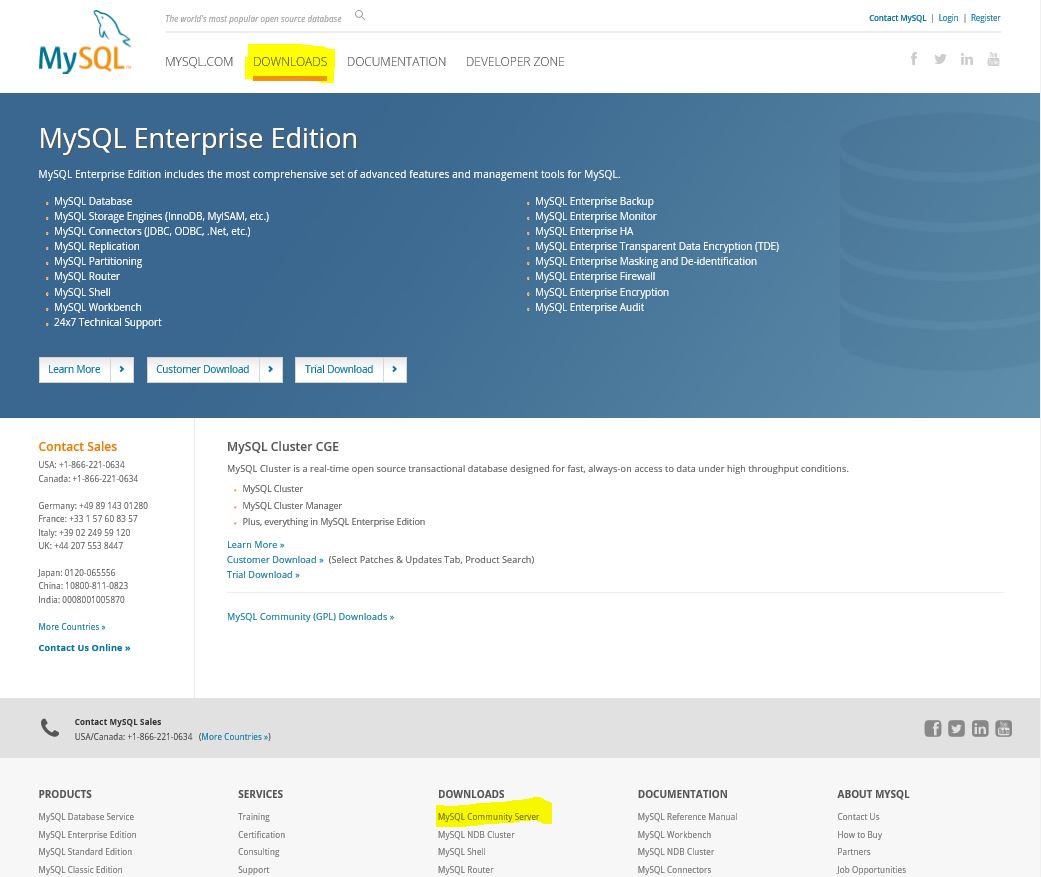Click the Register link

click(x=985, y=18)
